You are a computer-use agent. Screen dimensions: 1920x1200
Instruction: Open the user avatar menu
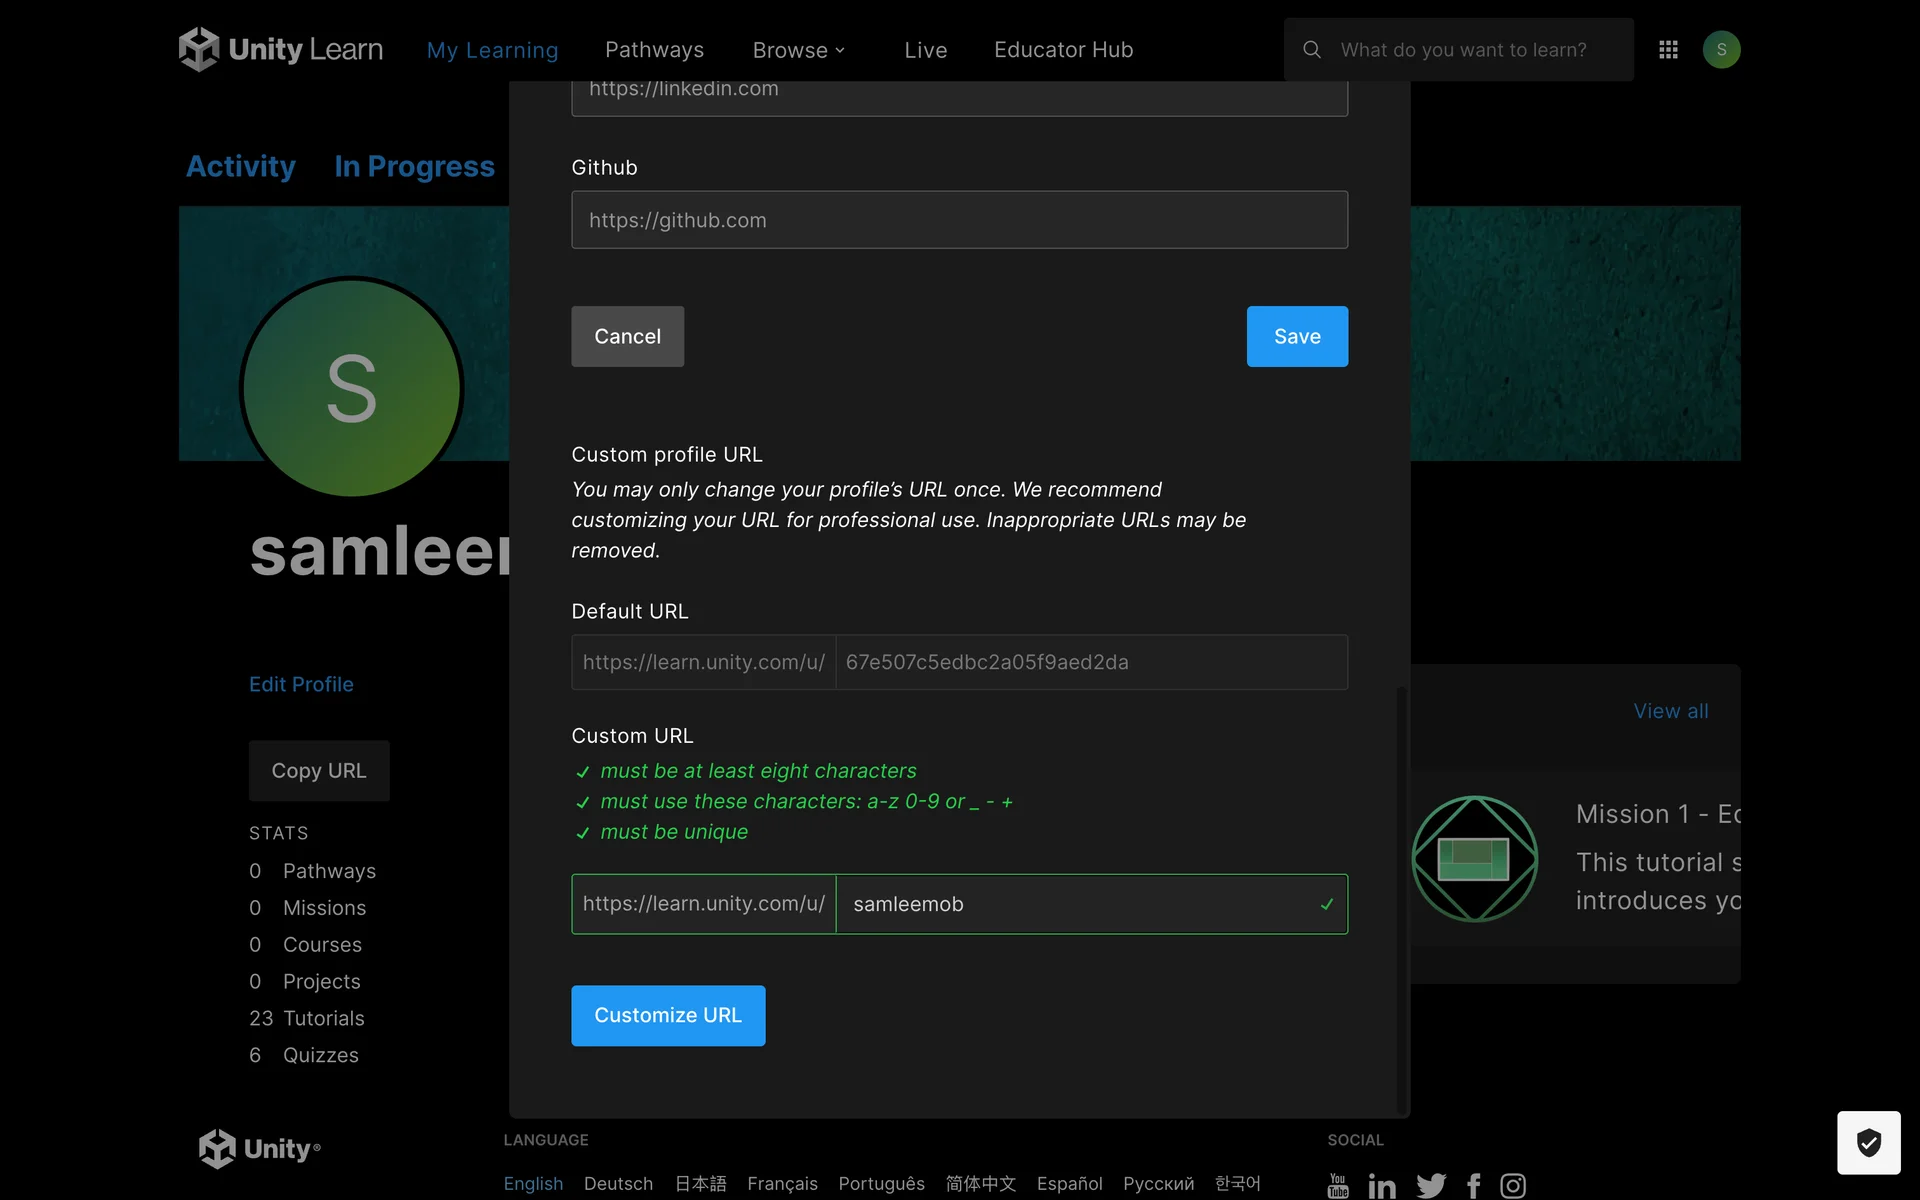coord(1721,49)
